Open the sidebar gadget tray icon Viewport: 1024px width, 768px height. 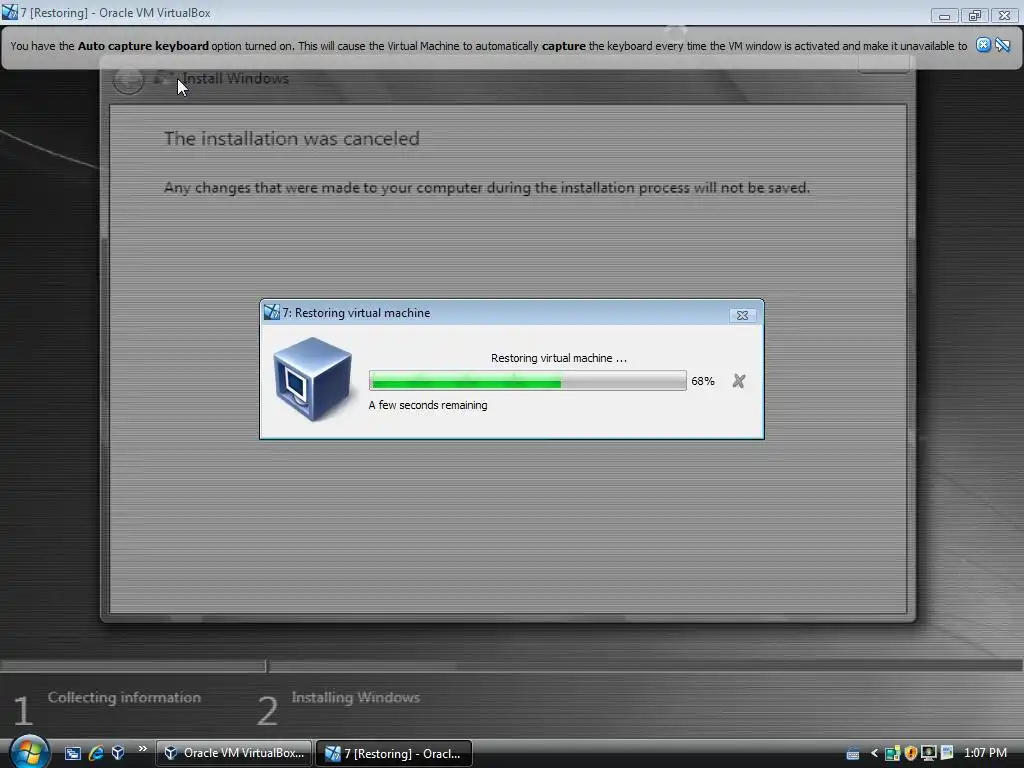pos(947,753)
